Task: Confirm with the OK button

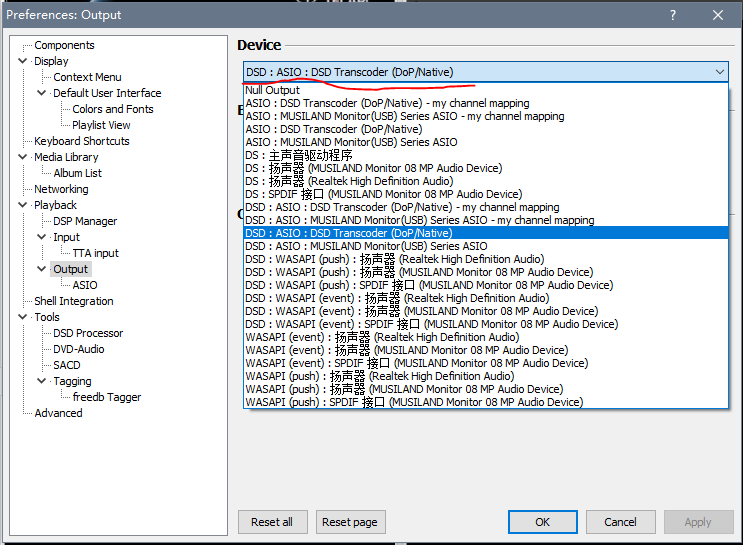Action: (543, 522)
